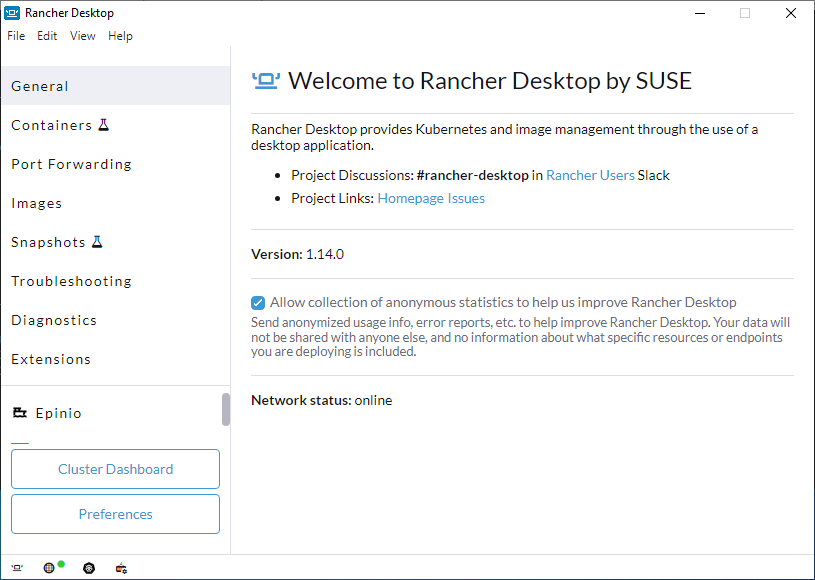The image size is (815, 580).
Task: Click the #rancher-desktop channel name
Action: 472,175
